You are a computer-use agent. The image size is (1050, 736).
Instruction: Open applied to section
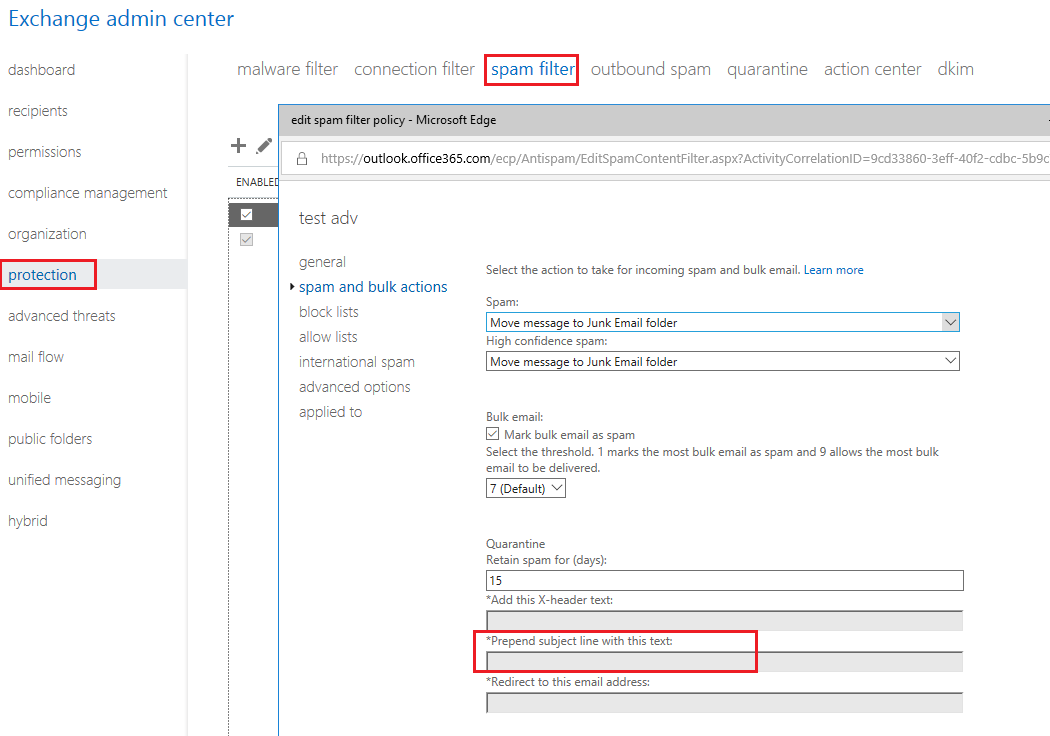point(331,412)
